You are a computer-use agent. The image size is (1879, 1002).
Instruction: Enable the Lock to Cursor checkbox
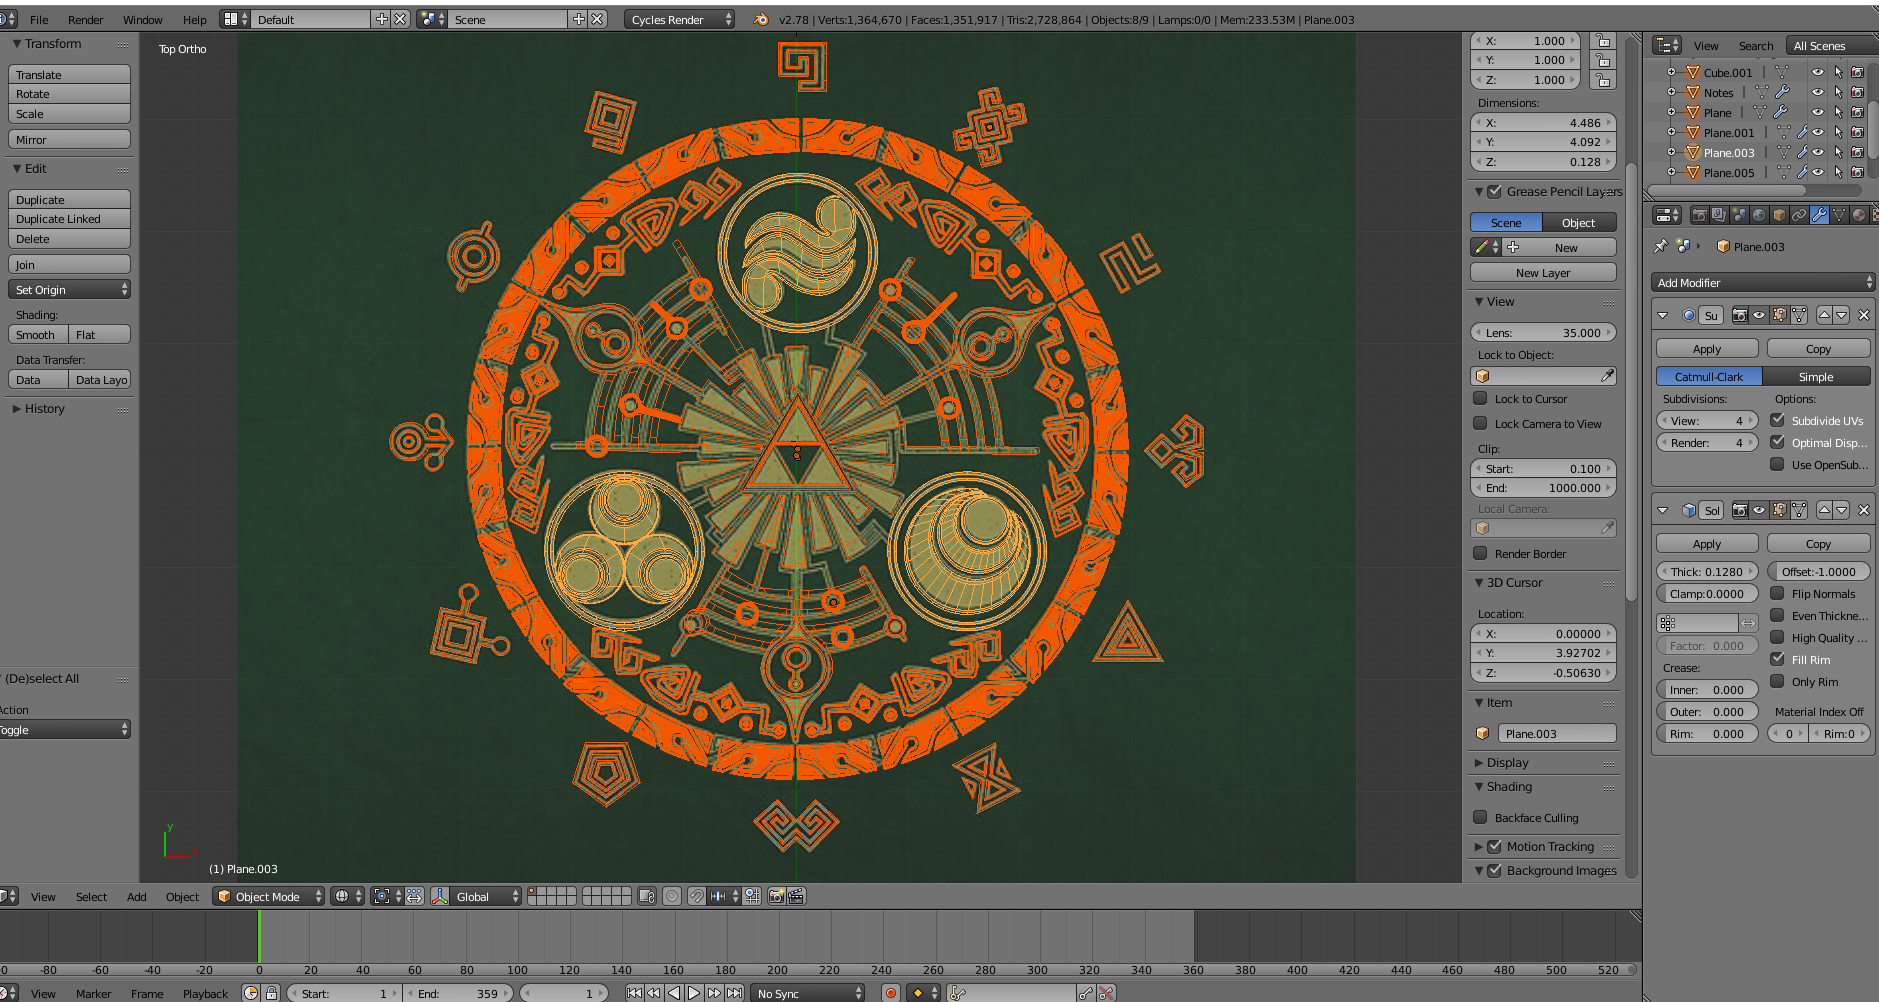pos(1480,398)
